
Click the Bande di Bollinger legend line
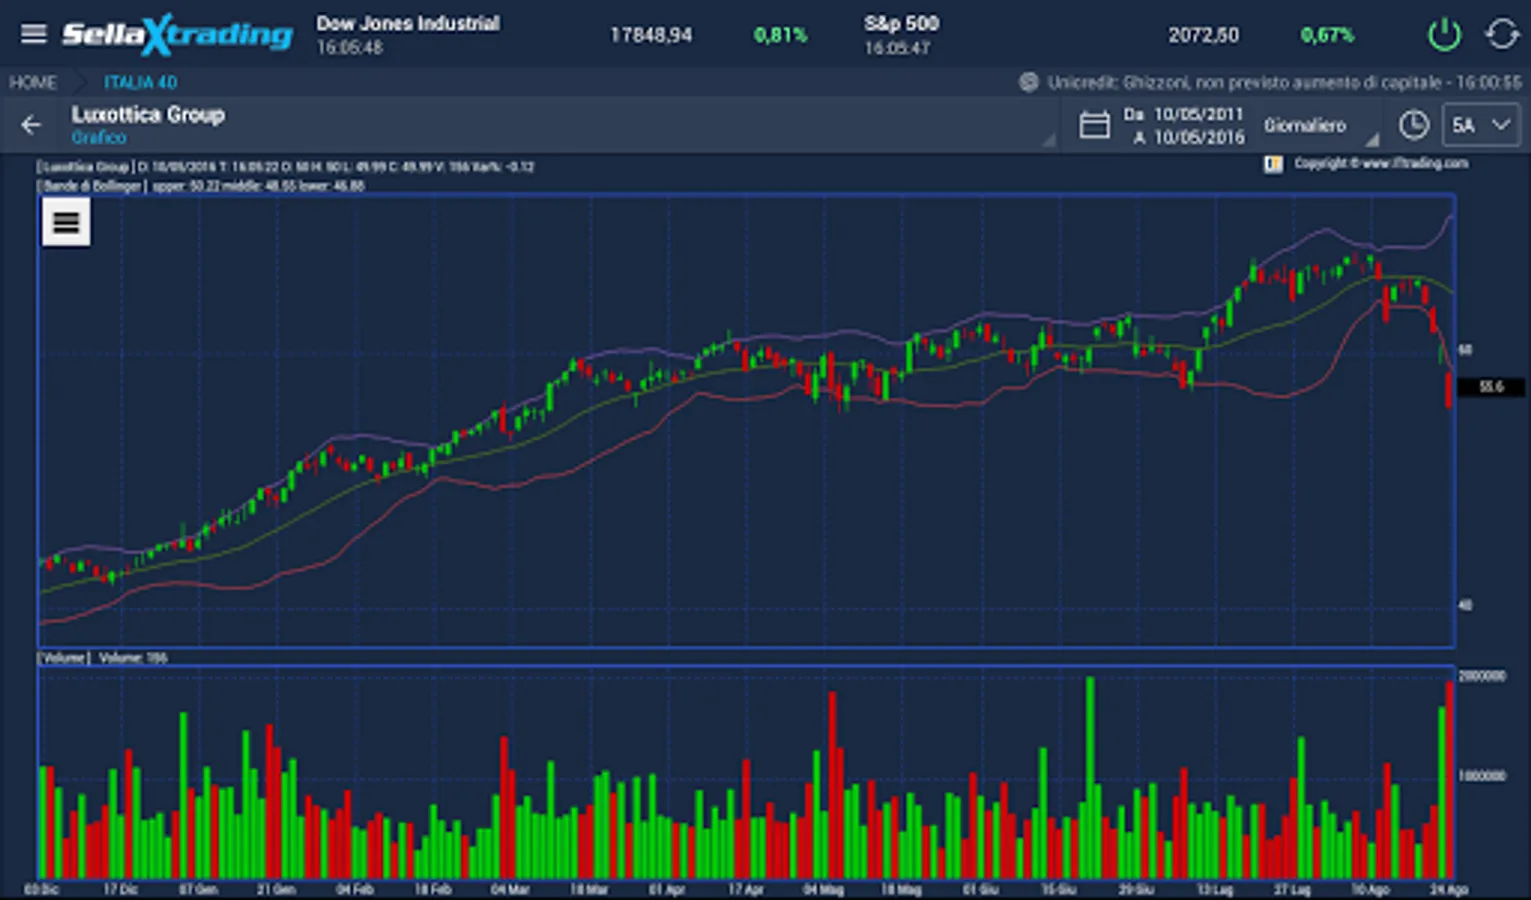tap(201, 186)
